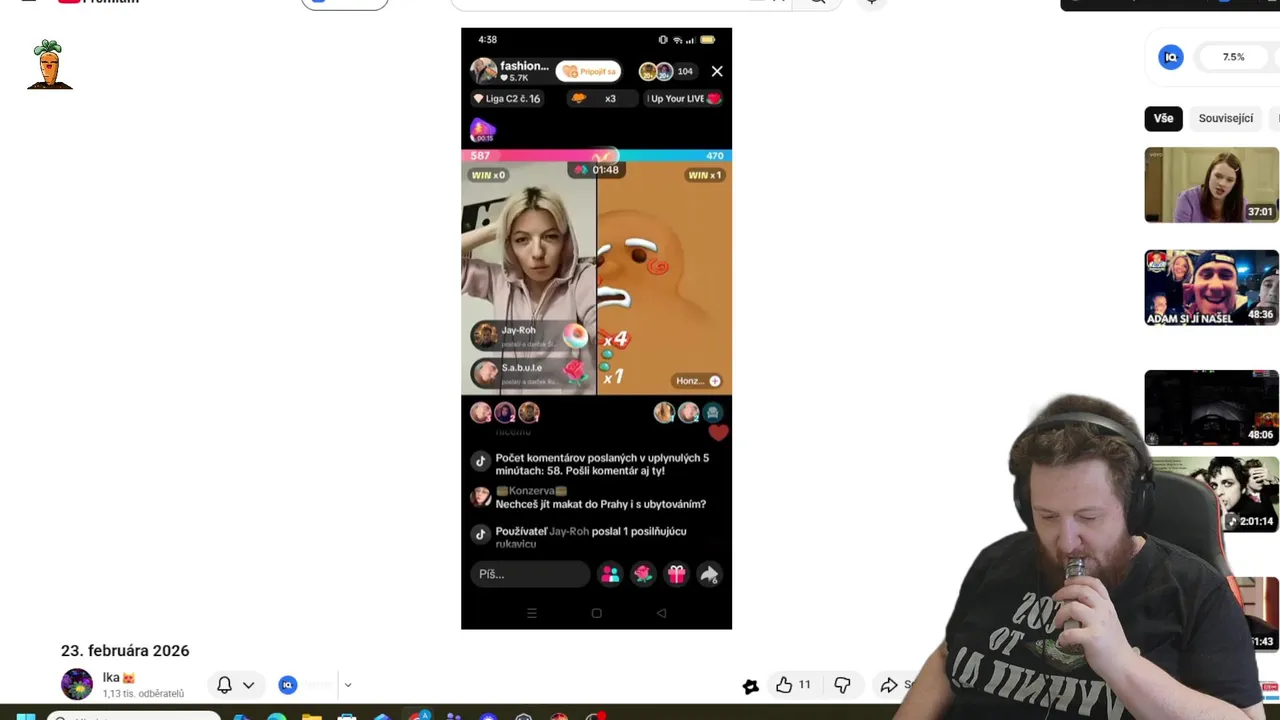The height and width of the screenshot is (720, 1280).
Task: Click the IQ 7.5% score widget
Action: coord(1234,57)
